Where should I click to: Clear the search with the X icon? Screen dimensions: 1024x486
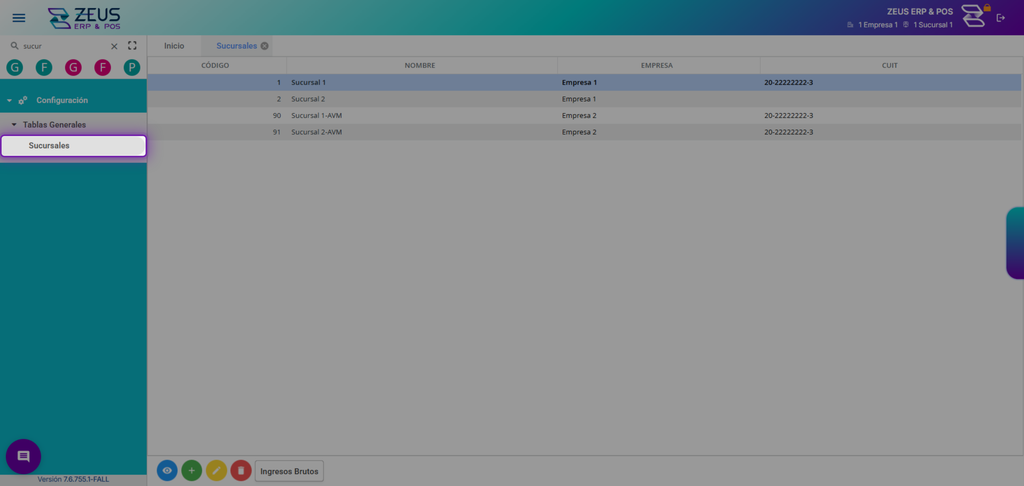[114, 46]
